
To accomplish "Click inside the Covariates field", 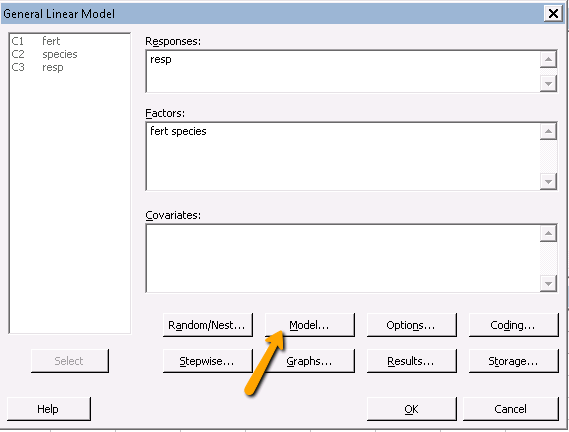I will pos(343,258).
